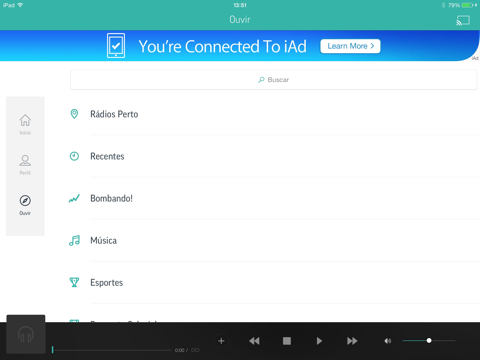Mute using the speaker icon
Screen dimensions: 480x360
388,341
